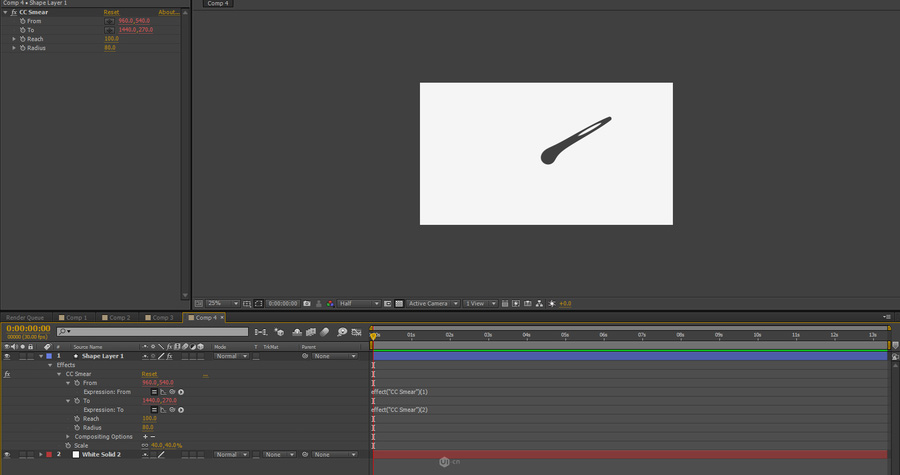900x475 pixels.
Task: Hide Shape Layer 1 using its eye icon
Action: (7, 356)
